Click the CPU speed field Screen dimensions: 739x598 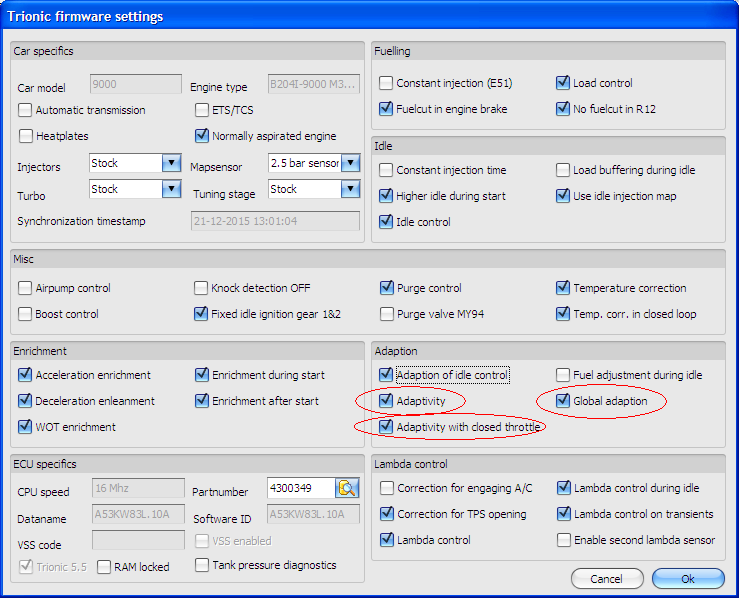coord(138,488)
